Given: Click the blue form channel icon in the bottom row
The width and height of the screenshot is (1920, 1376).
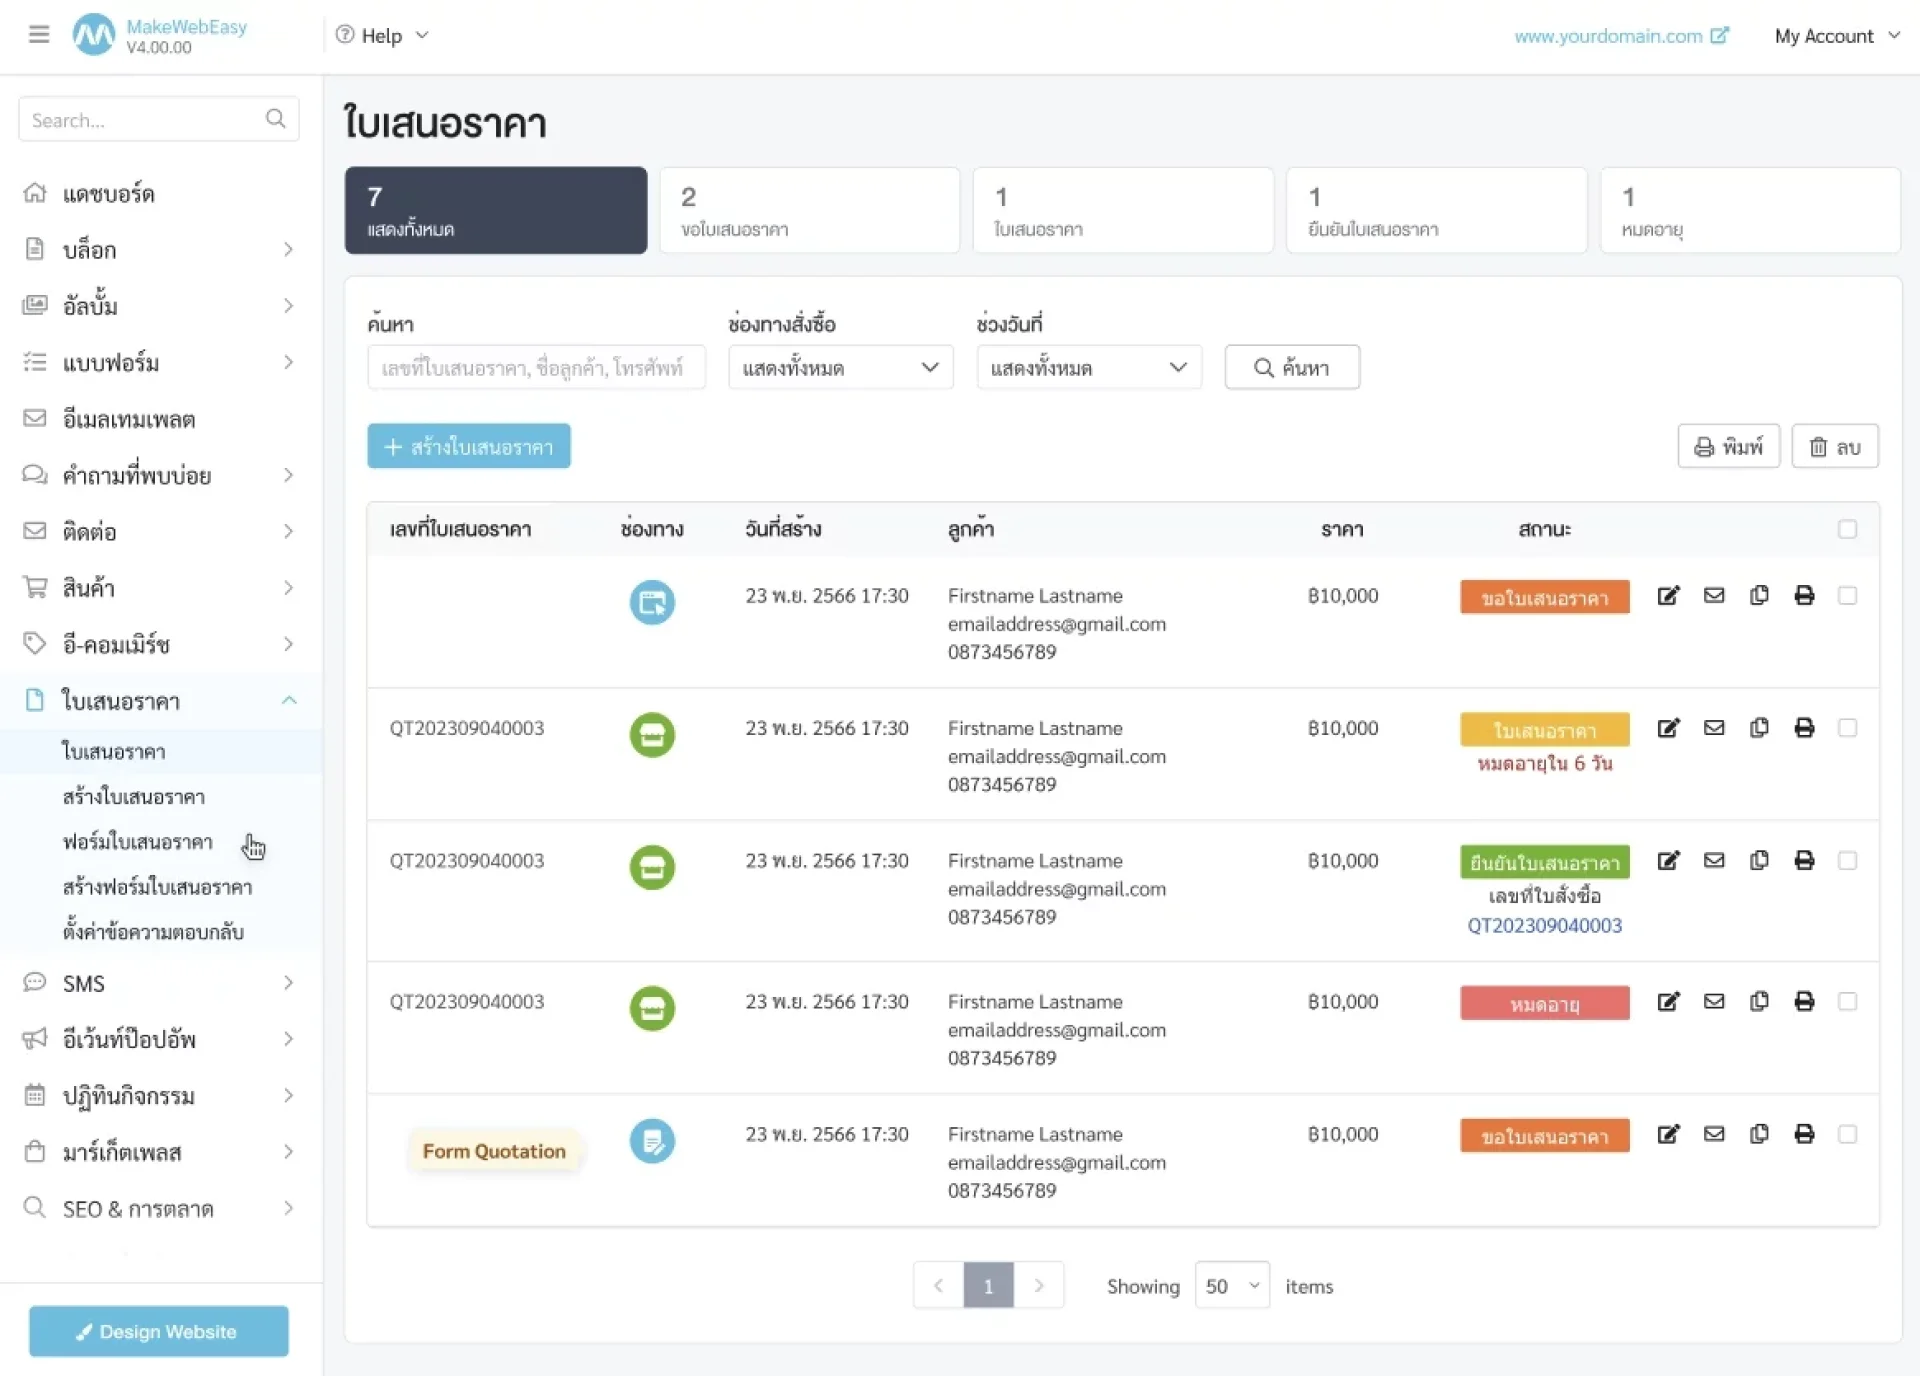Looking at the screenshot, I should tap(652, 1141).
